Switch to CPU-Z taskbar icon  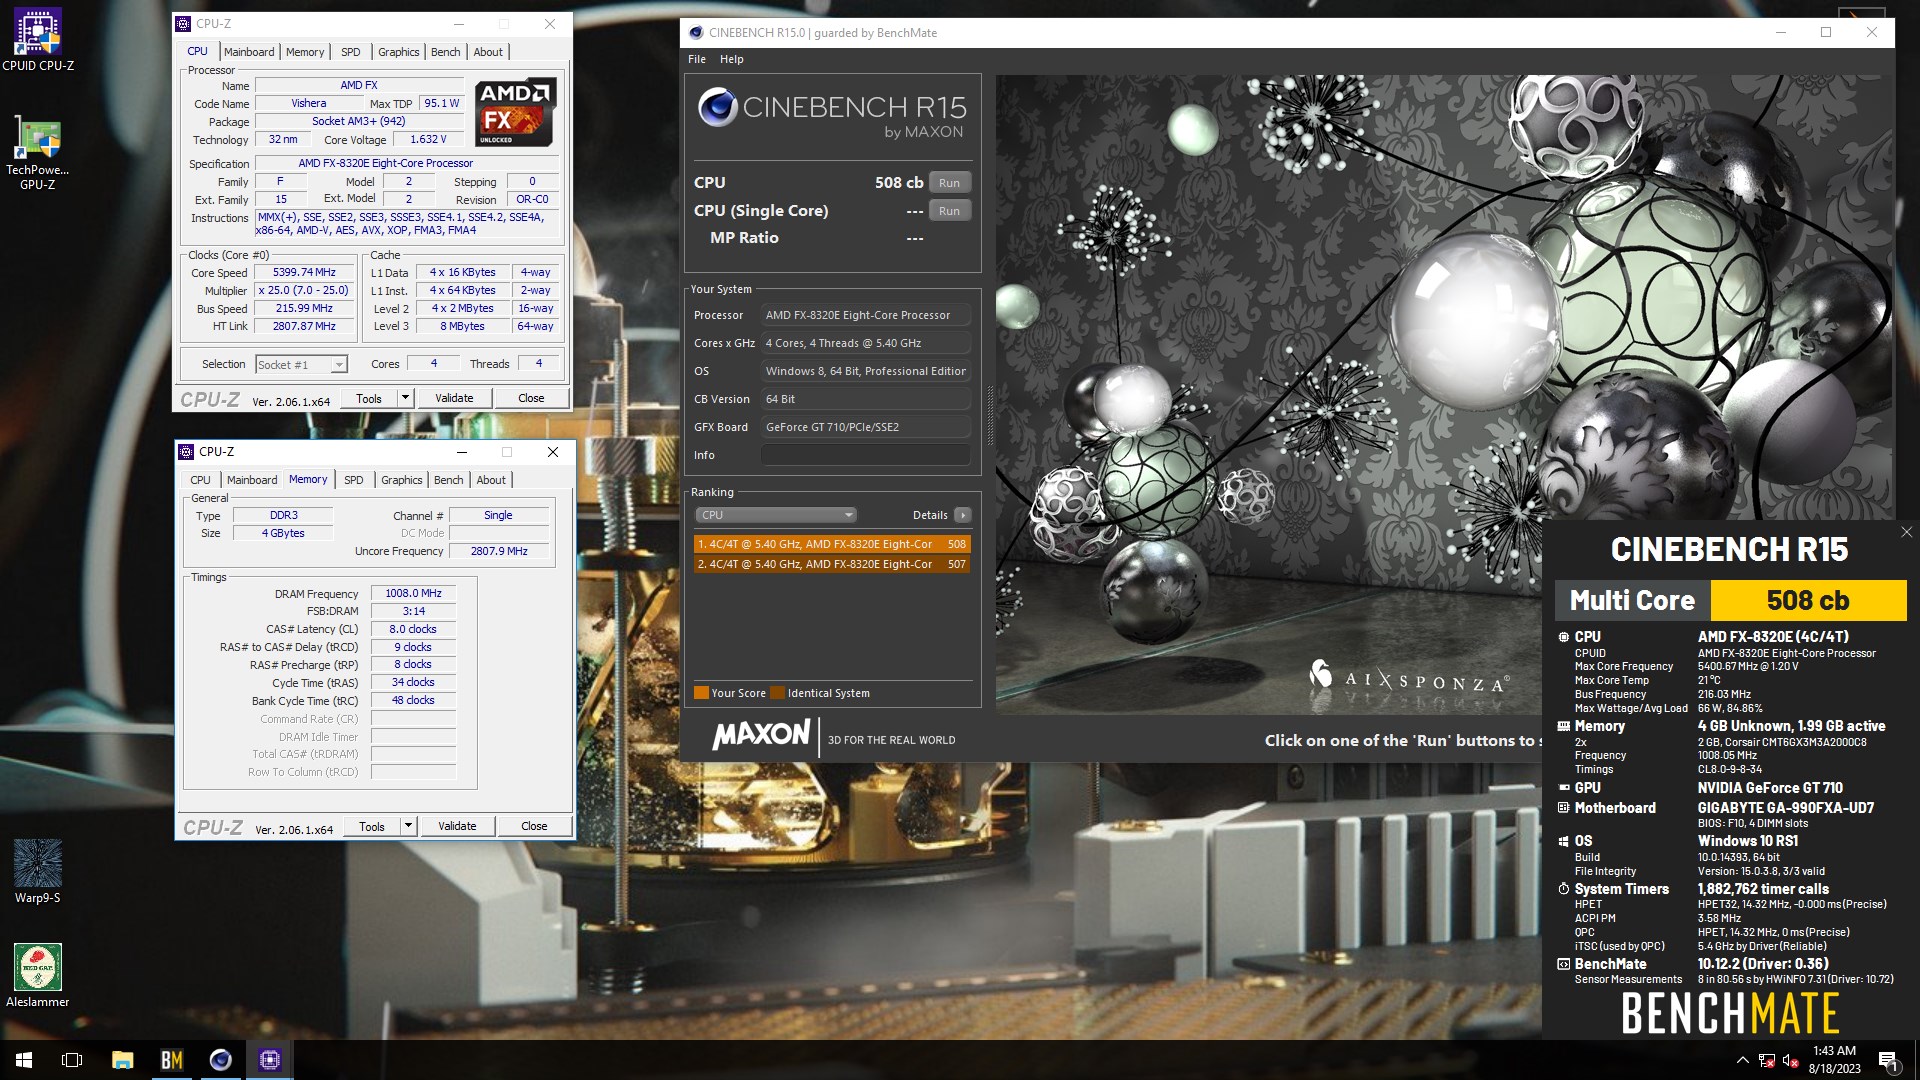[269, 1060]
